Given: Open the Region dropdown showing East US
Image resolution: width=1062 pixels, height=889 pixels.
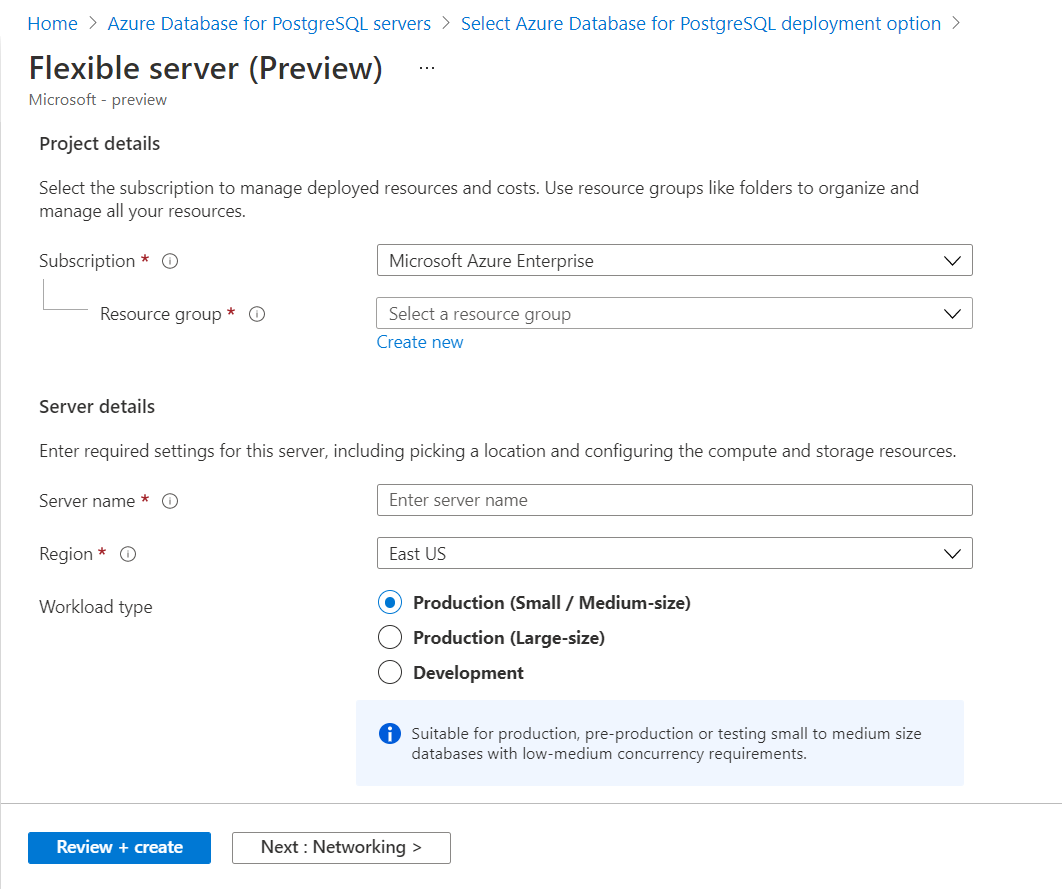Looking at the screenshot, I should (x=674, y=554).
